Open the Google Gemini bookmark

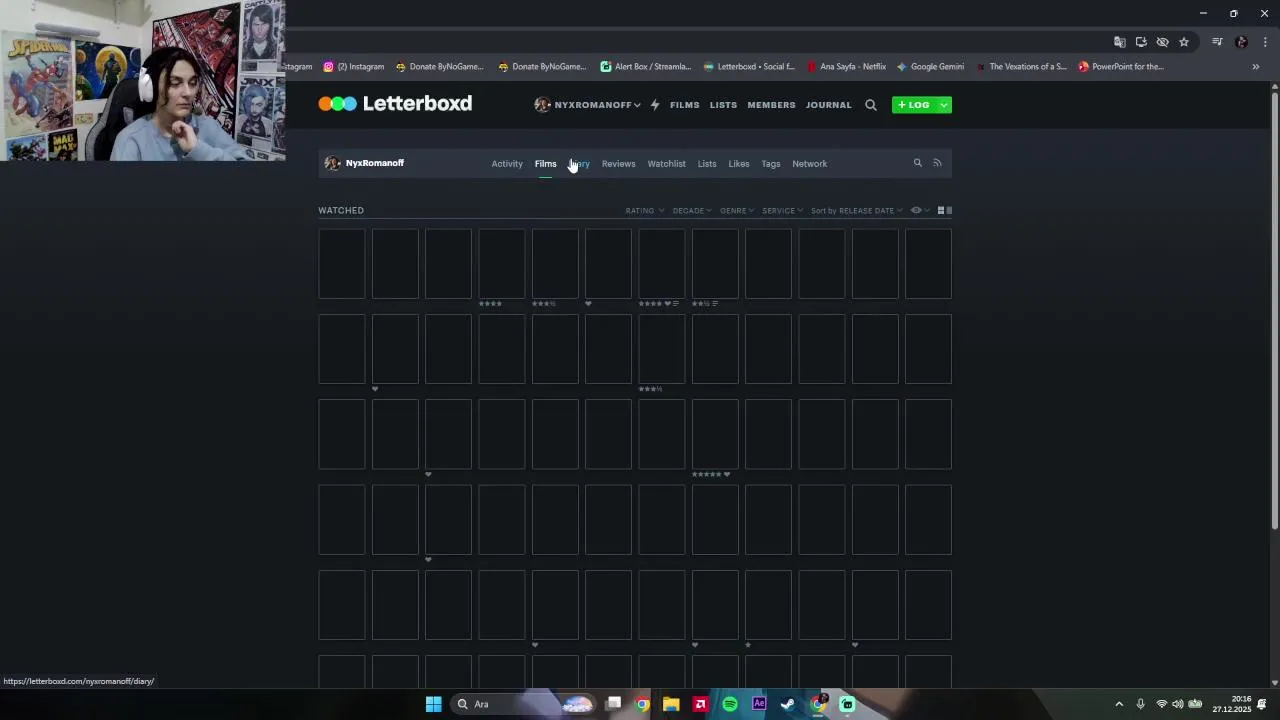(930, 67)
